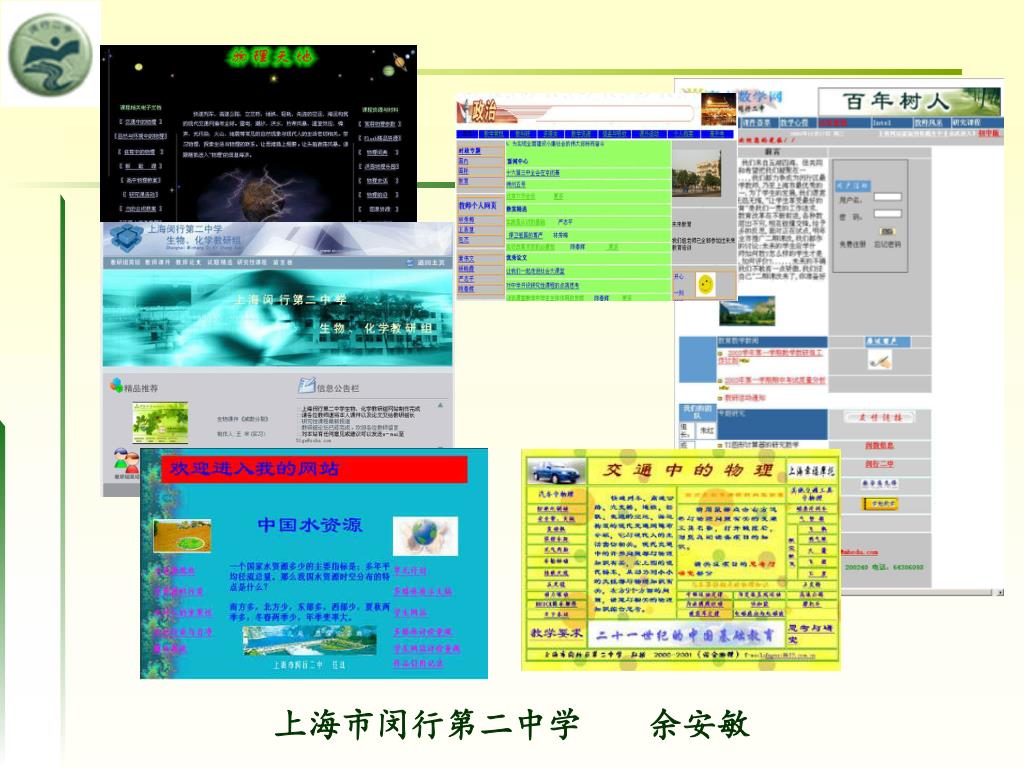Screen dimensions: 1024x768
Task: Open the dam landscape photo on water site
Action: coord(310,641)
